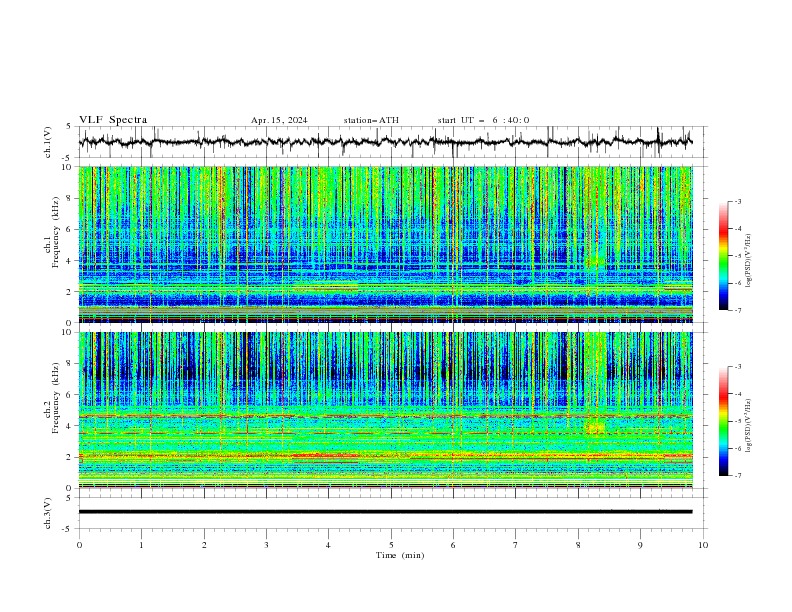Select the upper colorbar "log(PSD)(V²/Hz)" label
The width and height of the screenshot is (792, 612).
pyautogui.click(x=748, y=261)
